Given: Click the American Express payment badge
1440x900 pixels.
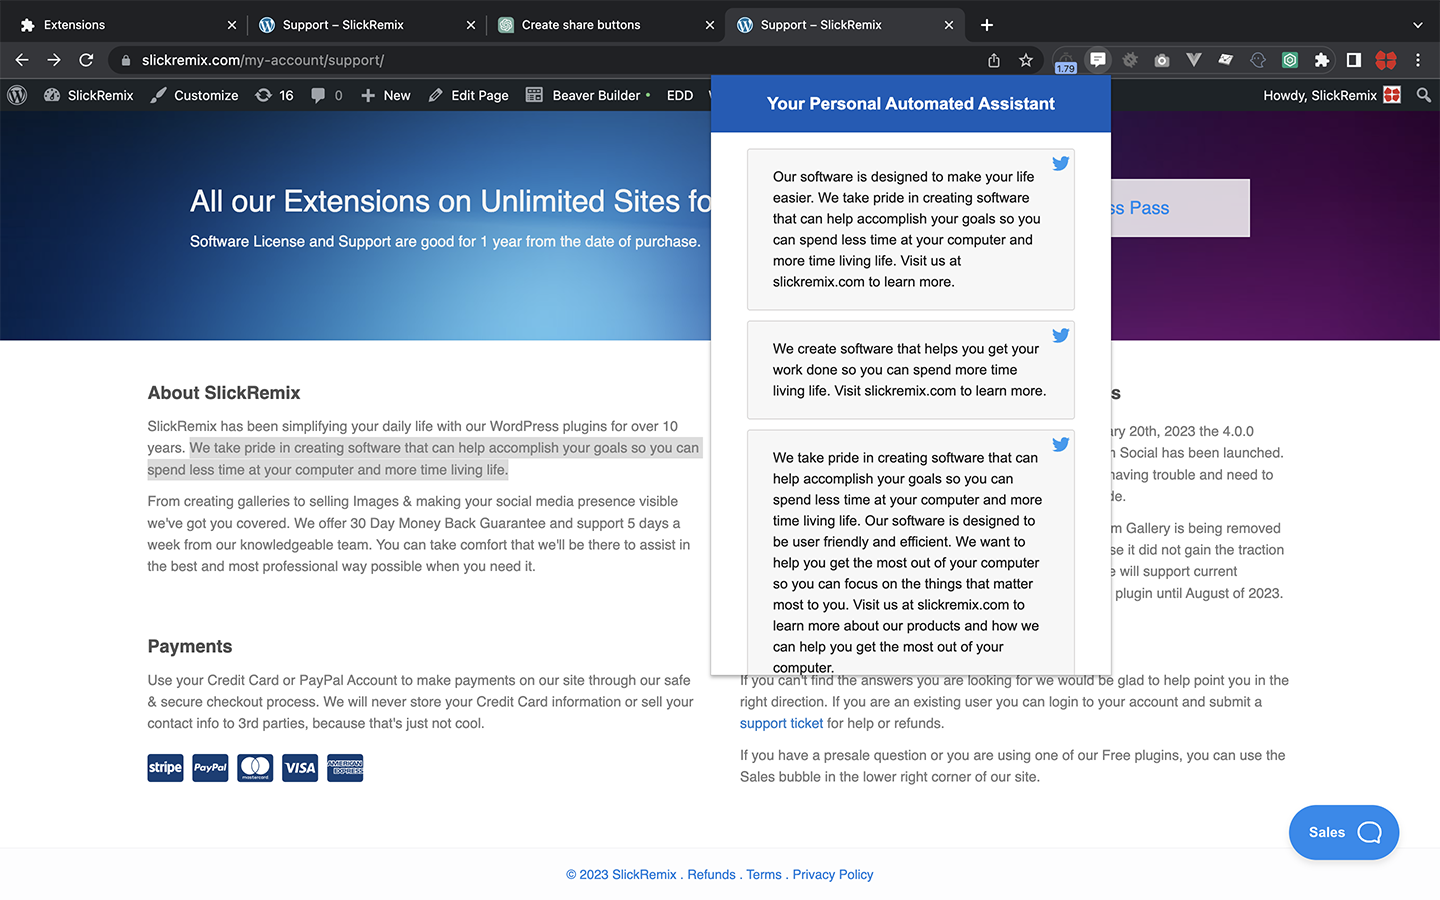Looking at the screenshot, I should coord(345,768).
